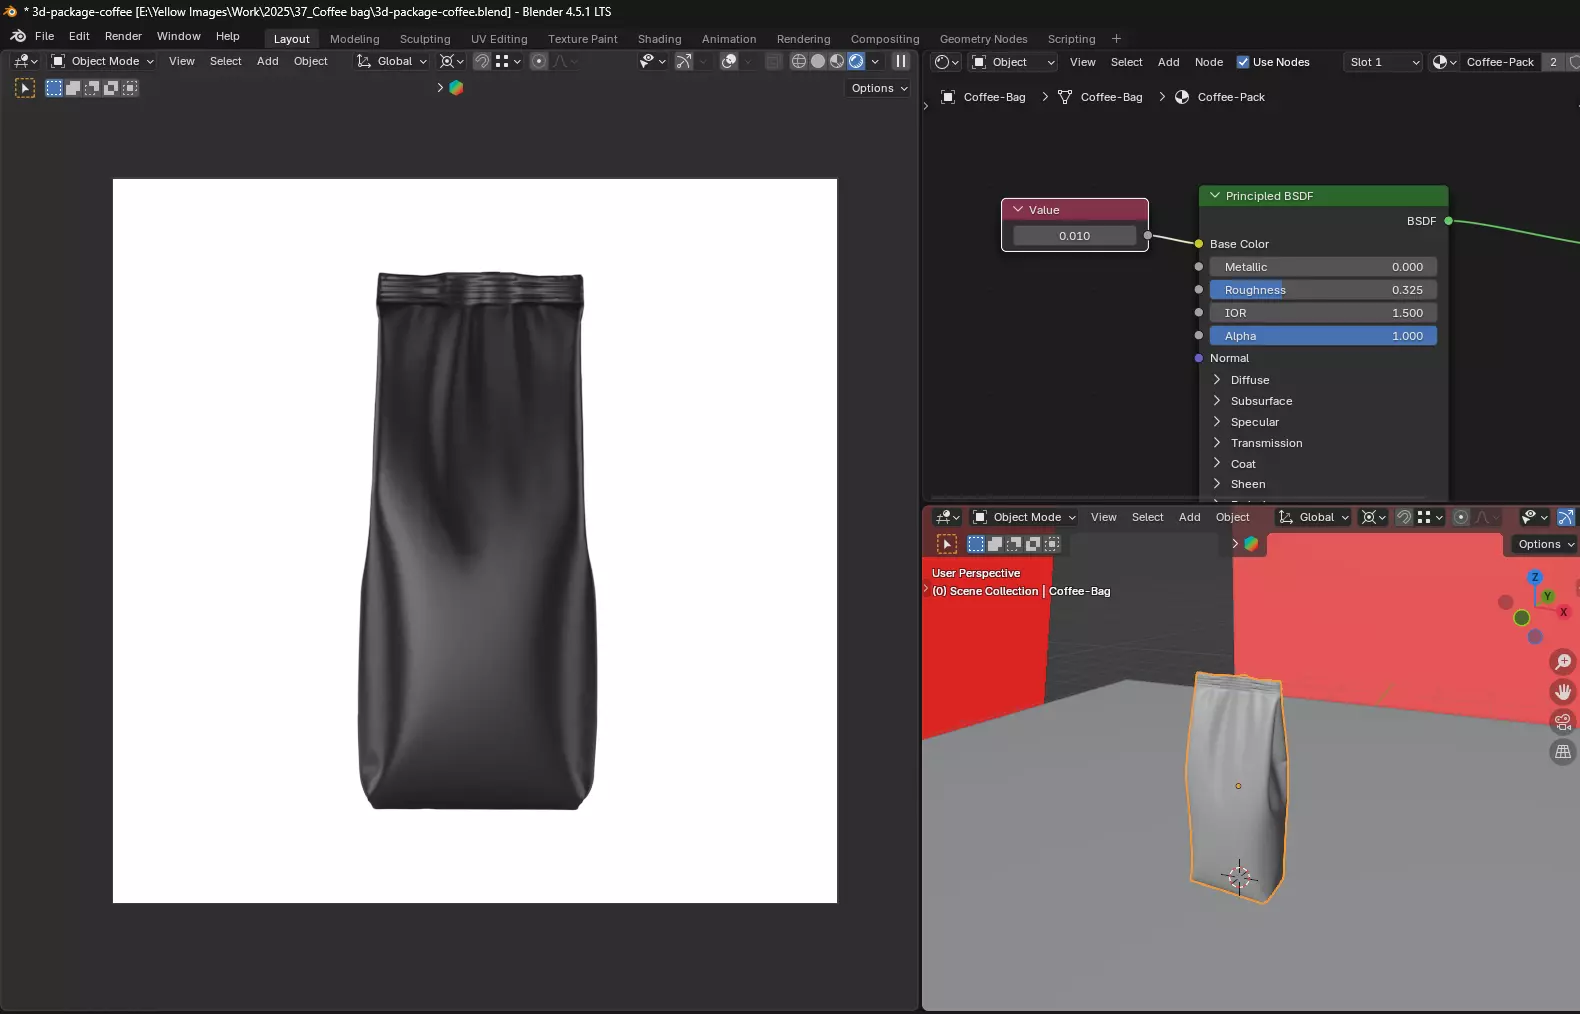Click the colorful cube icon in the left viewport
The height and width of the screenshot is (1014, 1580).
pyautogui.click(x=456, y=88)
